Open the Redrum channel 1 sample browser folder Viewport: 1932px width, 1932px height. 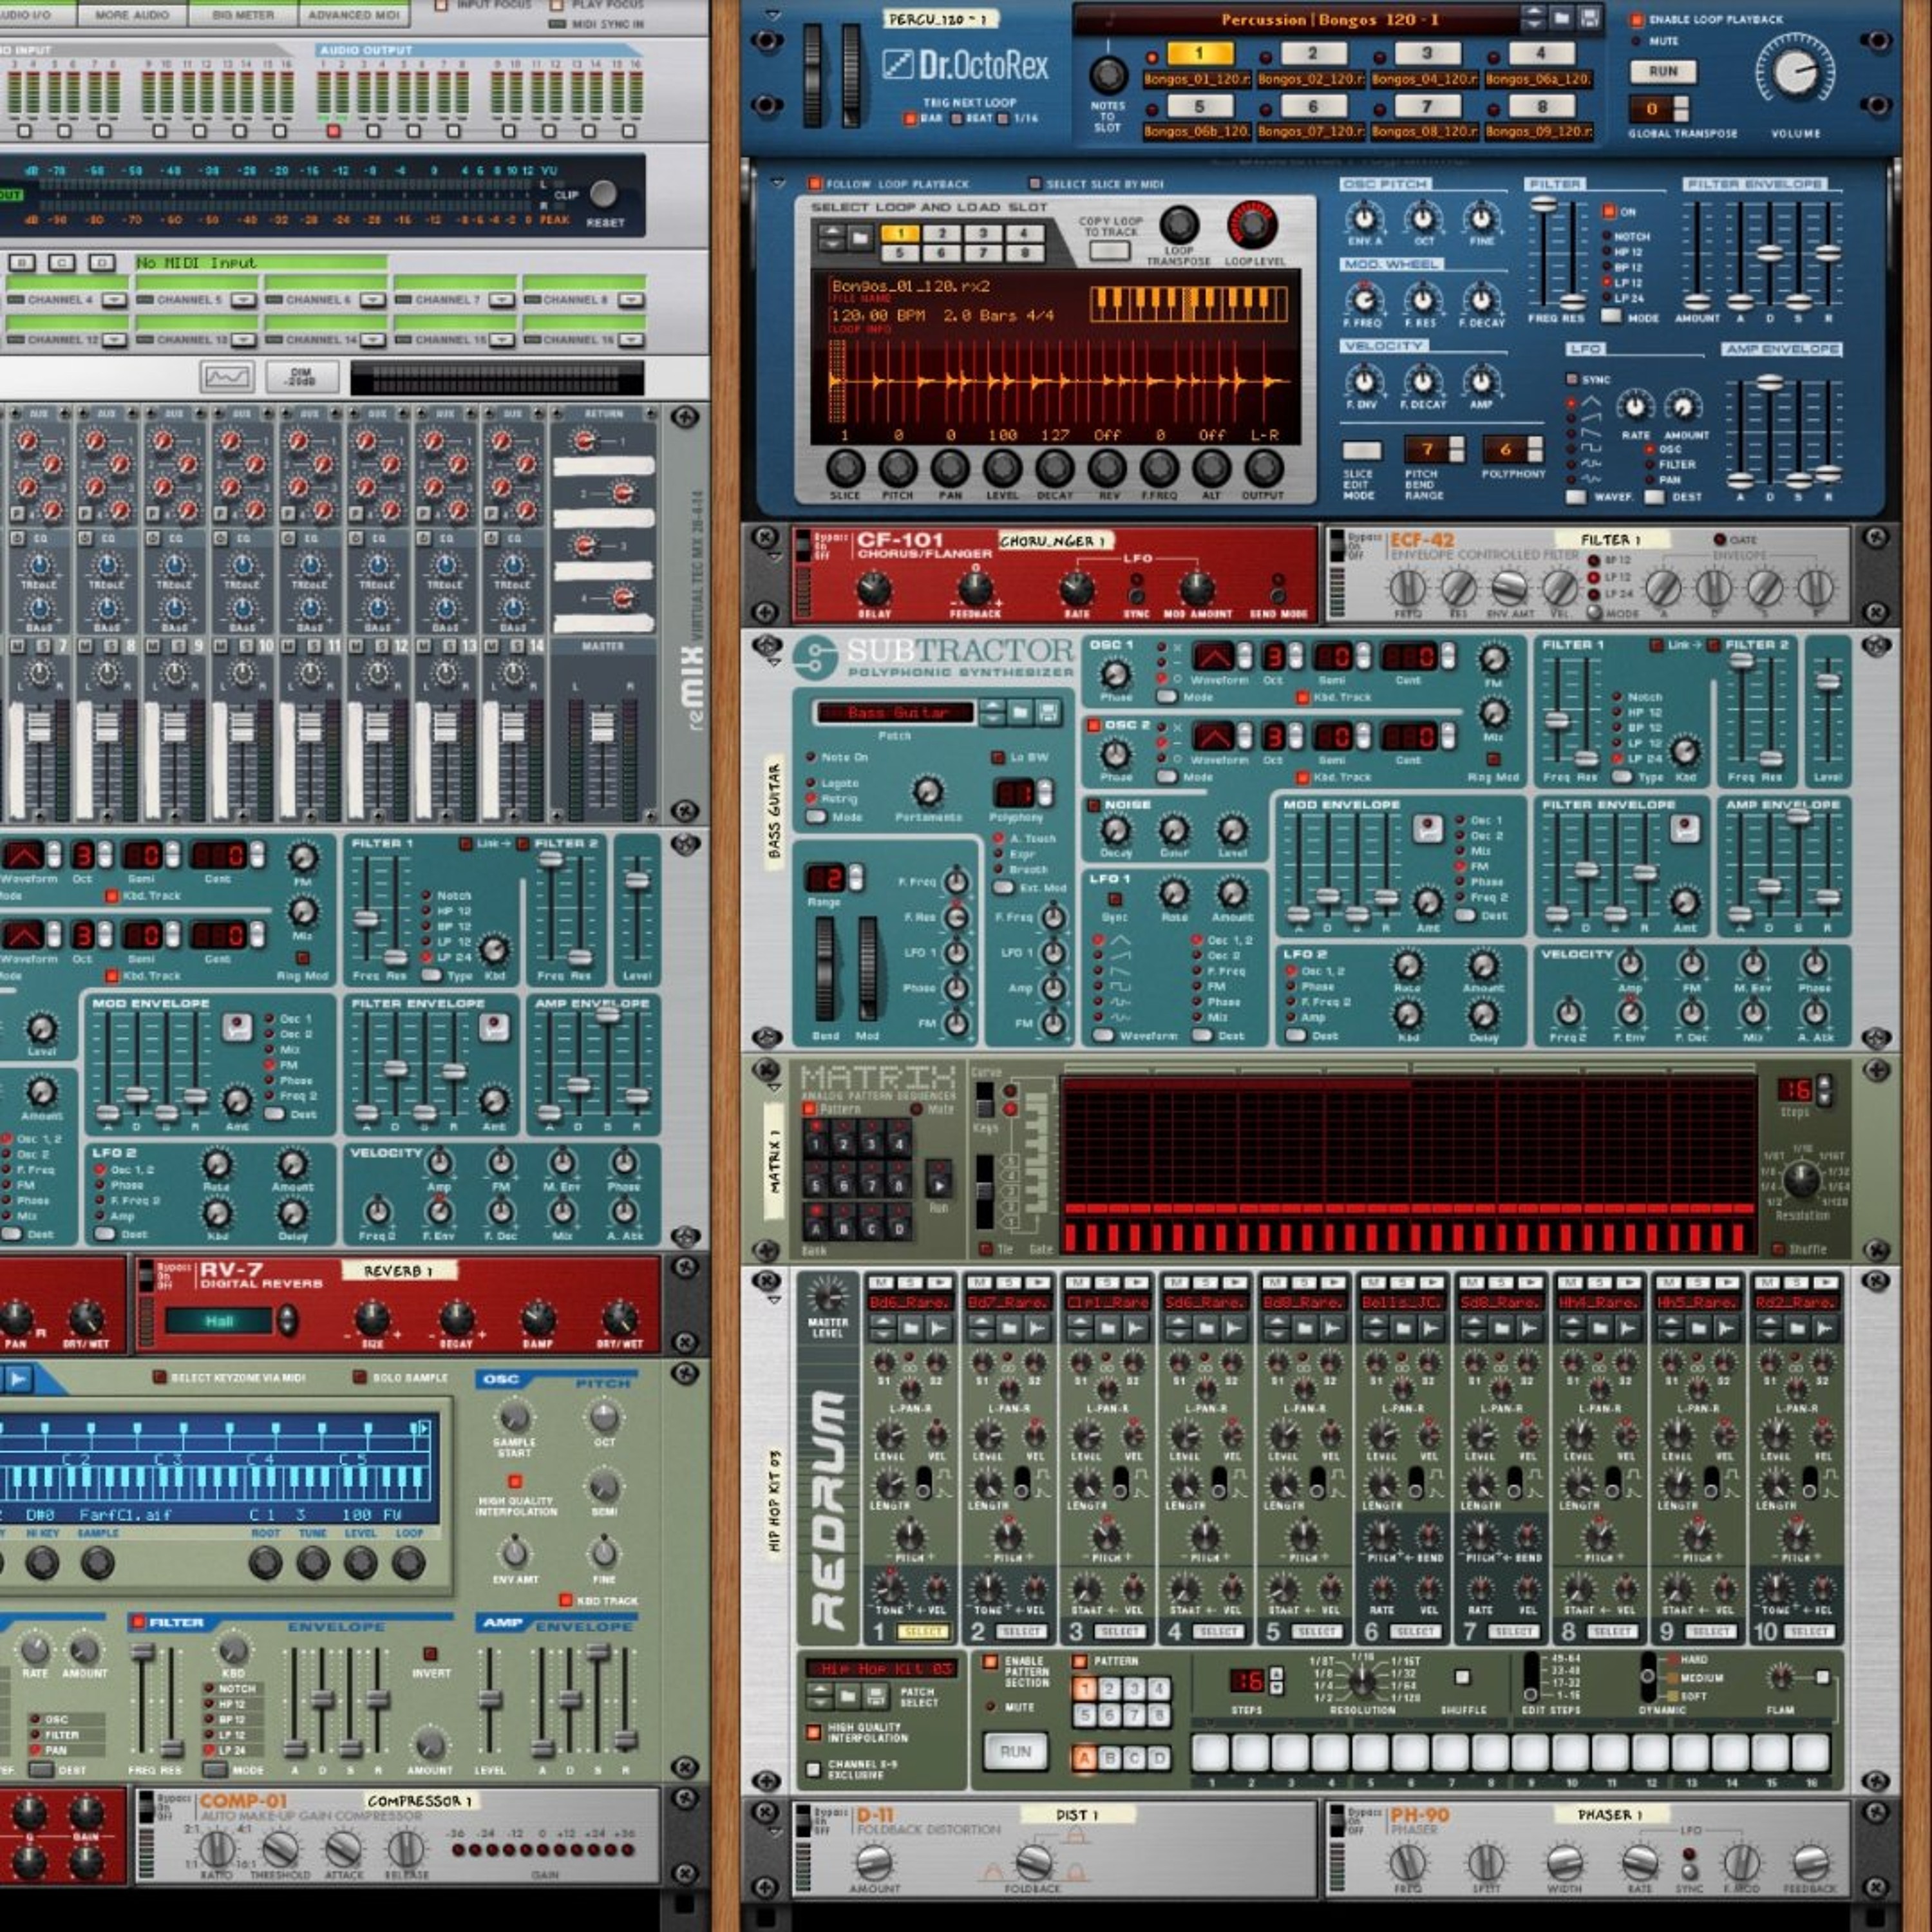pos(910,1329)
